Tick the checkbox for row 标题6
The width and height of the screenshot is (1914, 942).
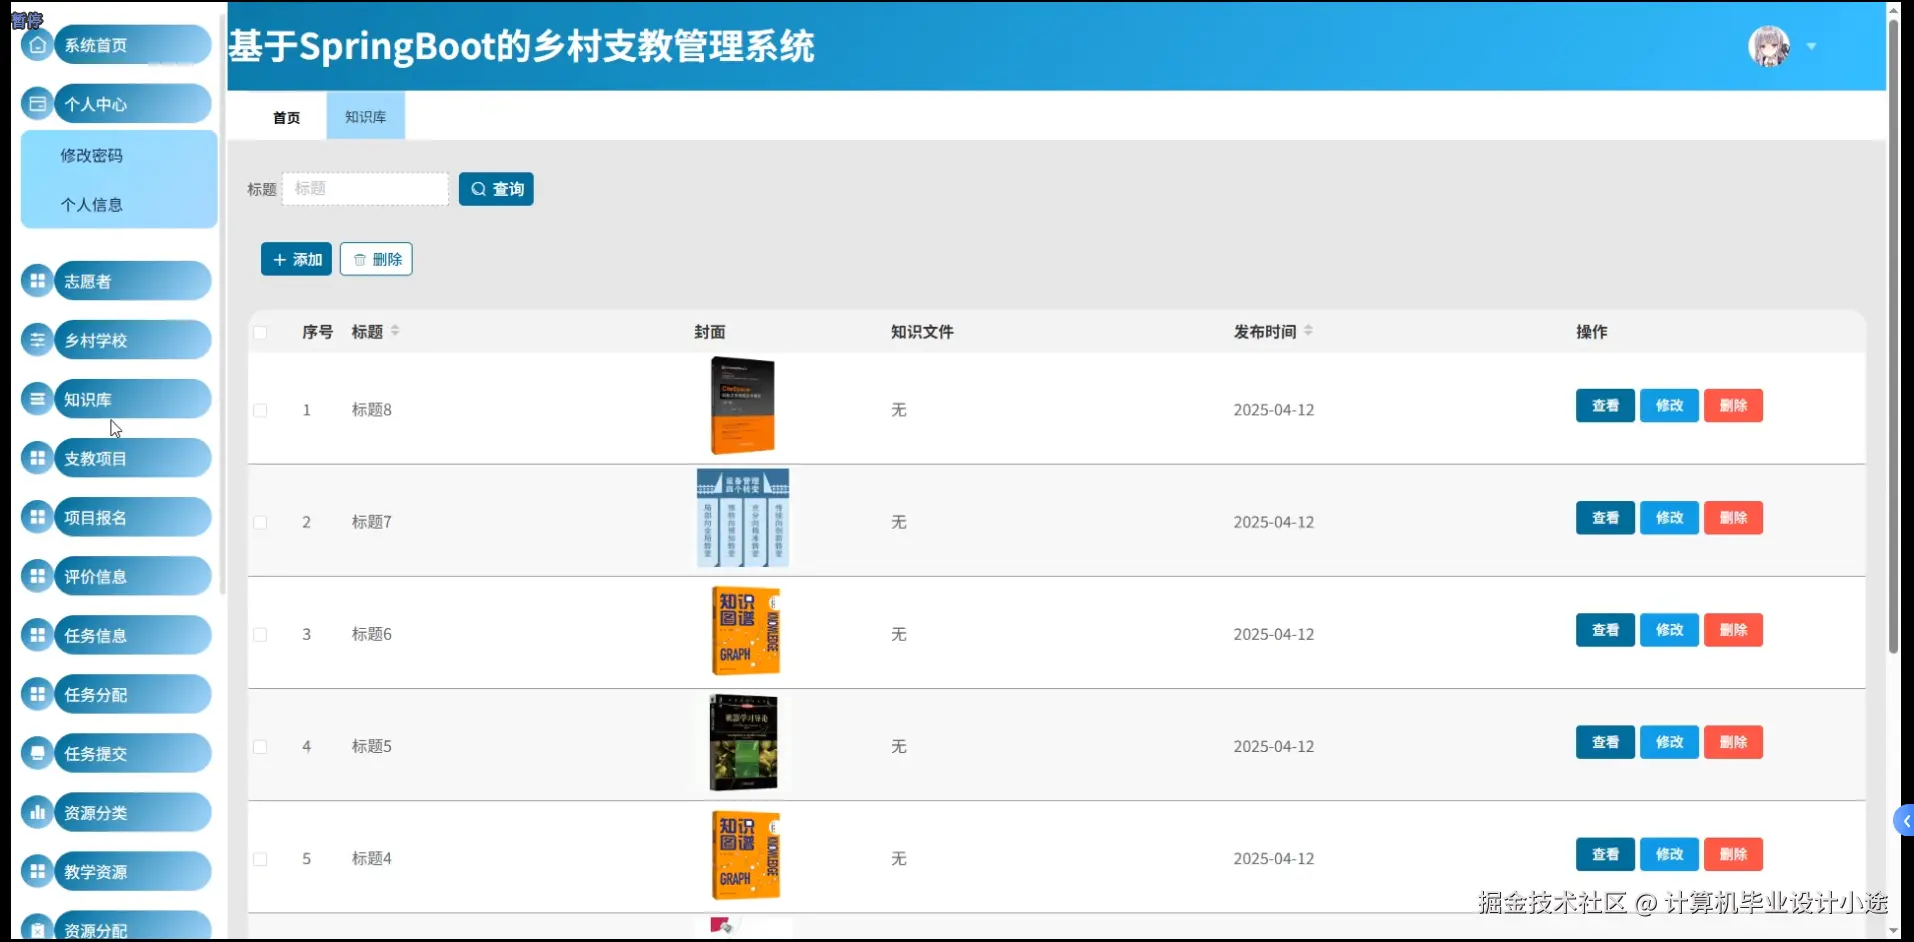[260, 634]
